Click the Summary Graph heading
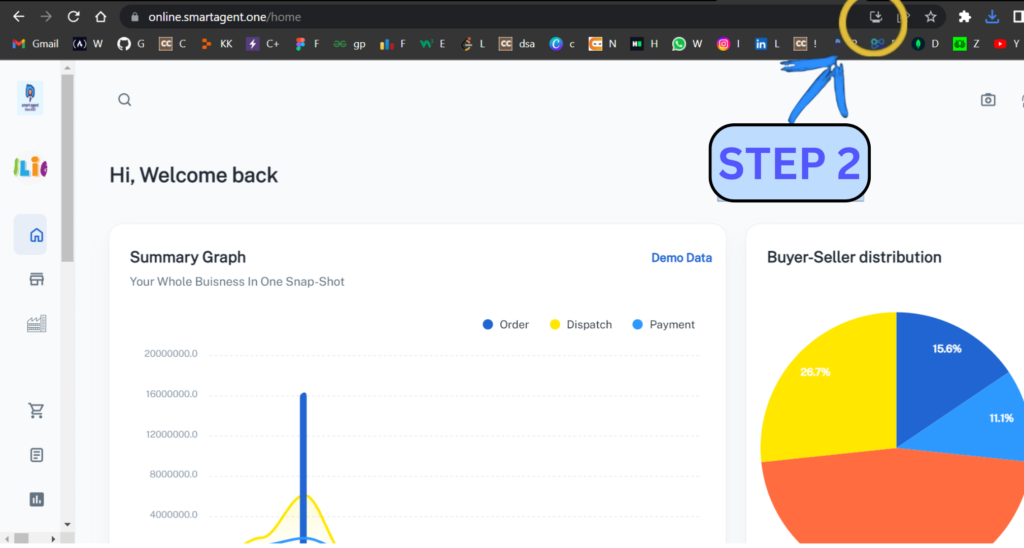 point(187,257)
